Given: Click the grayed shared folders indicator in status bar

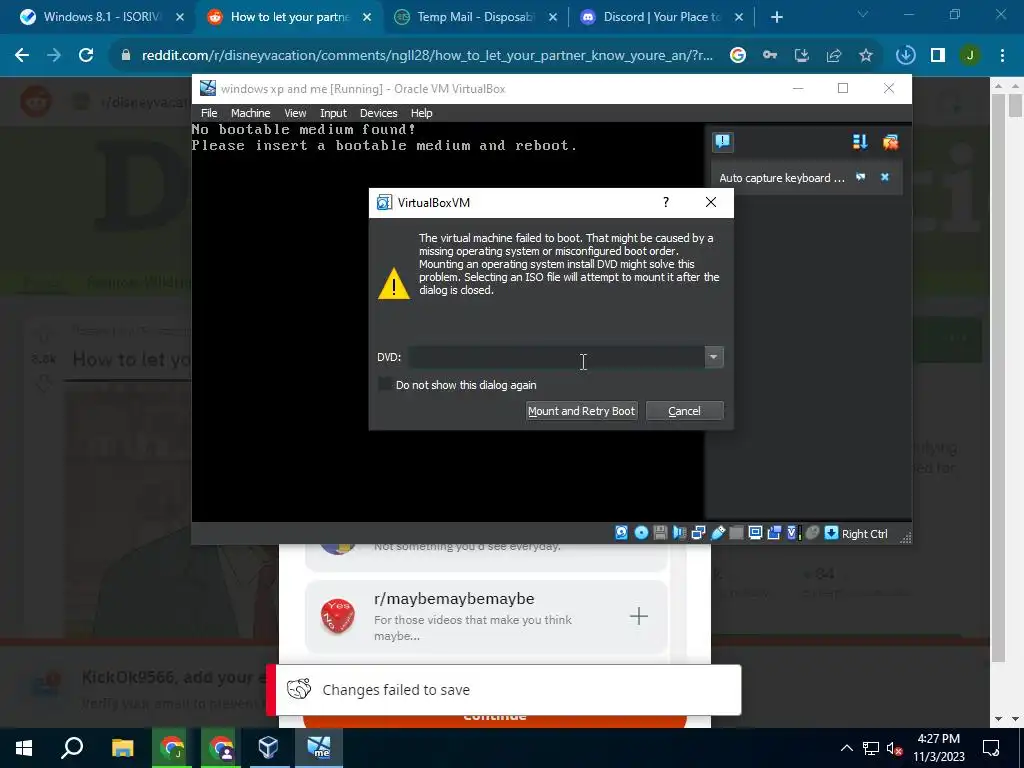Looking at the screenshot, I should click(737, 533).
